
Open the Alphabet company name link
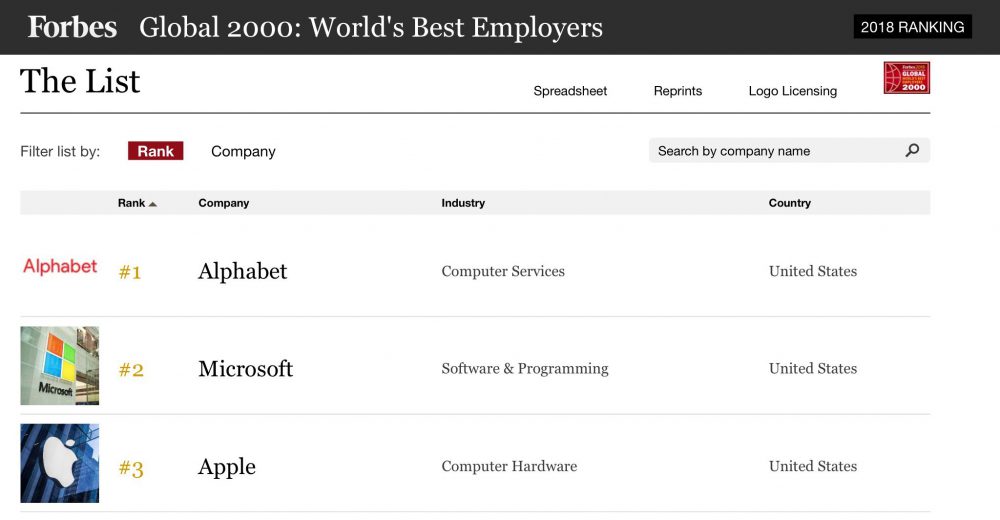point(243,271)
